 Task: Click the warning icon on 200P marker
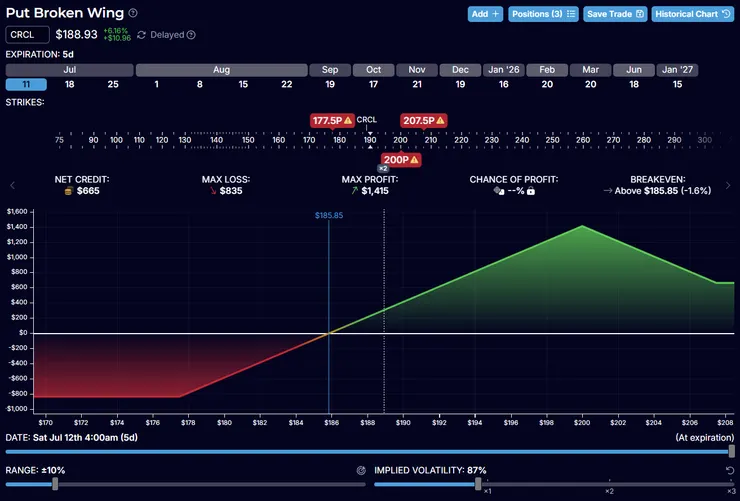414,160
